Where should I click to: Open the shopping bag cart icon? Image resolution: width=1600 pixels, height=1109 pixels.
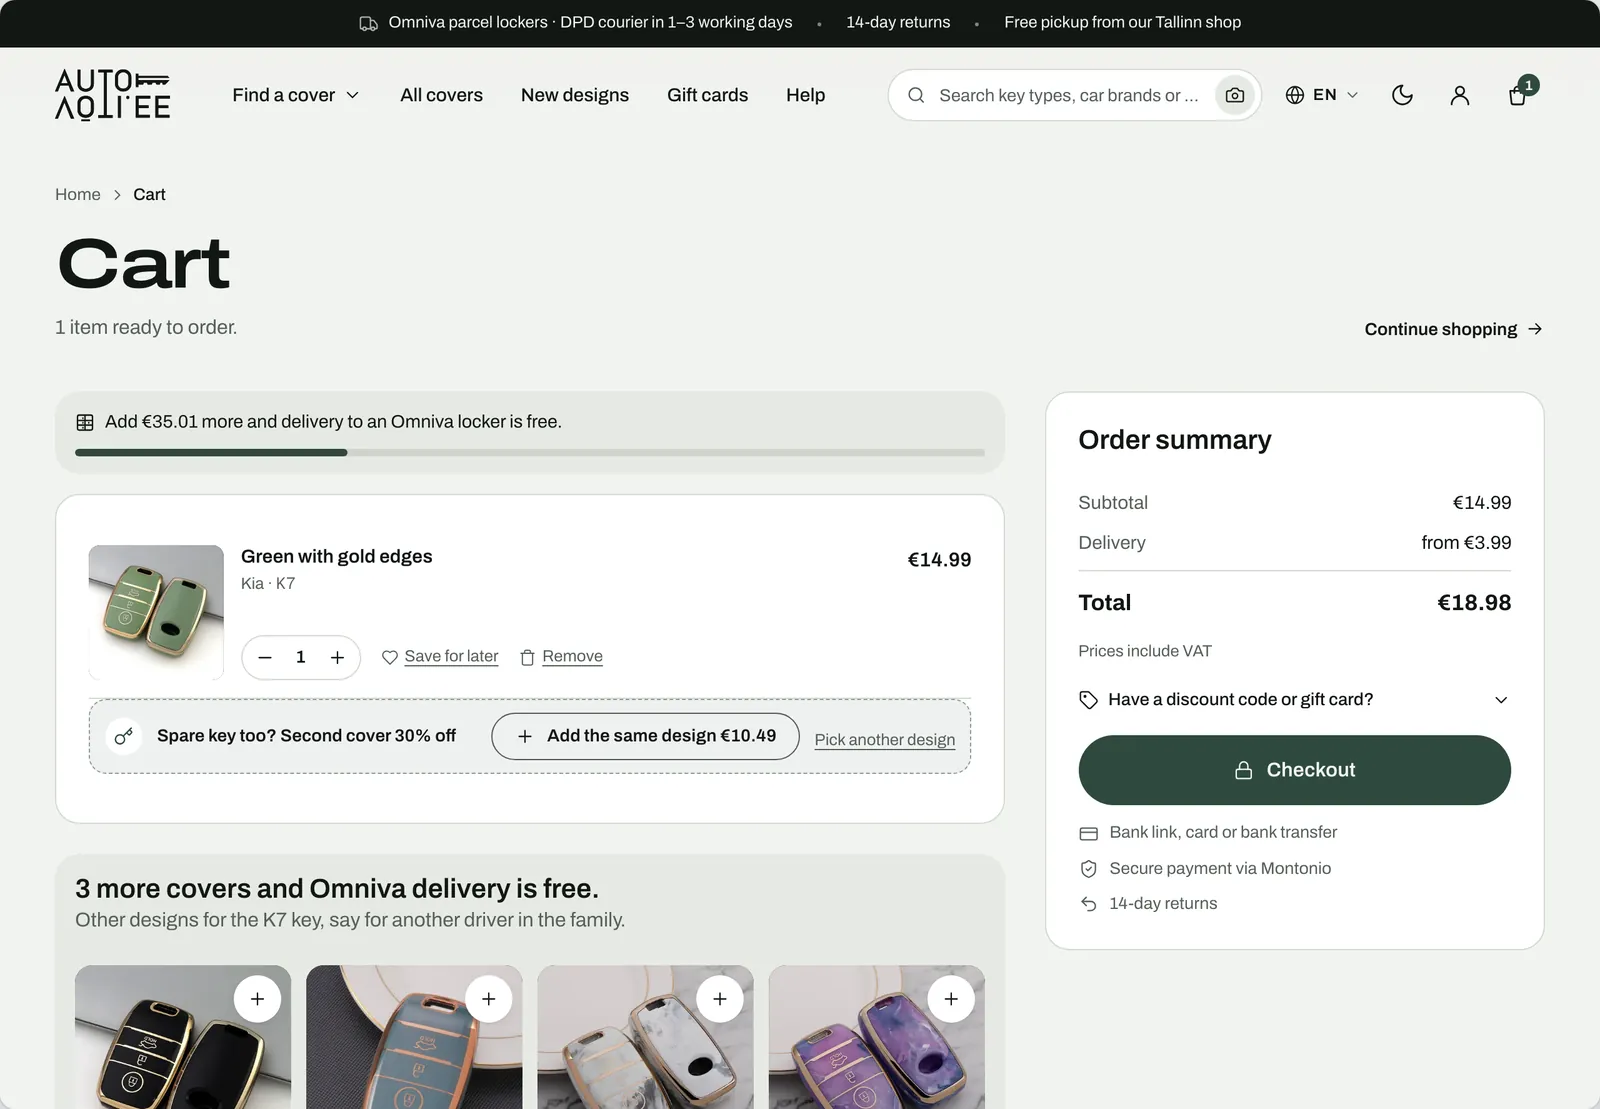(1518, 95)
